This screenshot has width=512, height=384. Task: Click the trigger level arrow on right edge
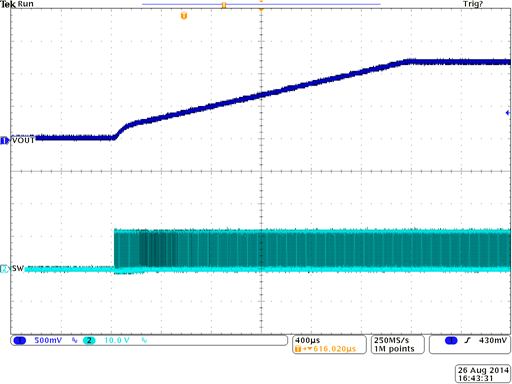508,113
